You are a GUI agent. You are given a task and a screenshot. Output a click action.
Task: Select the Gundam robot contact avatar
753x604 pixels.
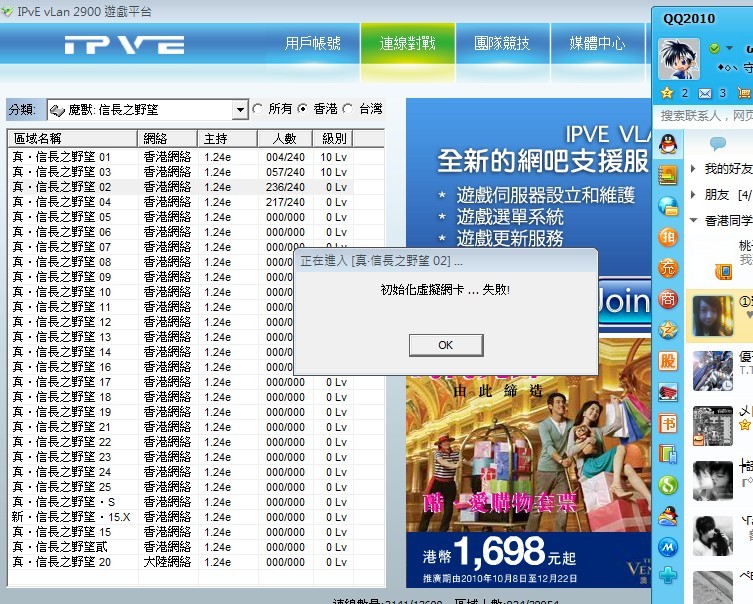[x=713, y=370]
